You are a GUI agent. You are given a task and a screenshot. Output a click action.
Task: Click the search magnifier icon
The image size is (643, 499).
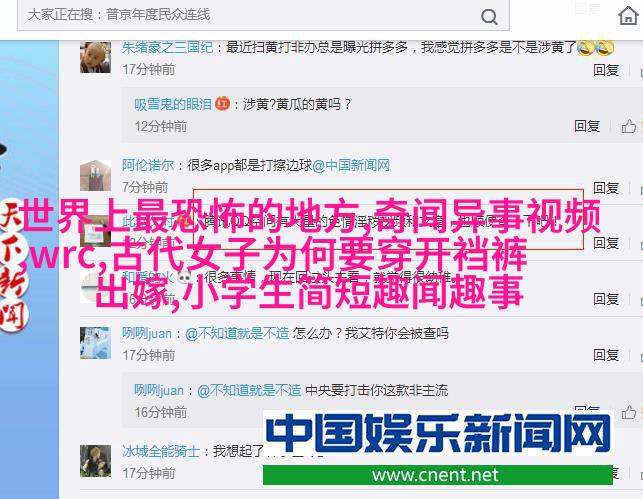pos(489,17)
